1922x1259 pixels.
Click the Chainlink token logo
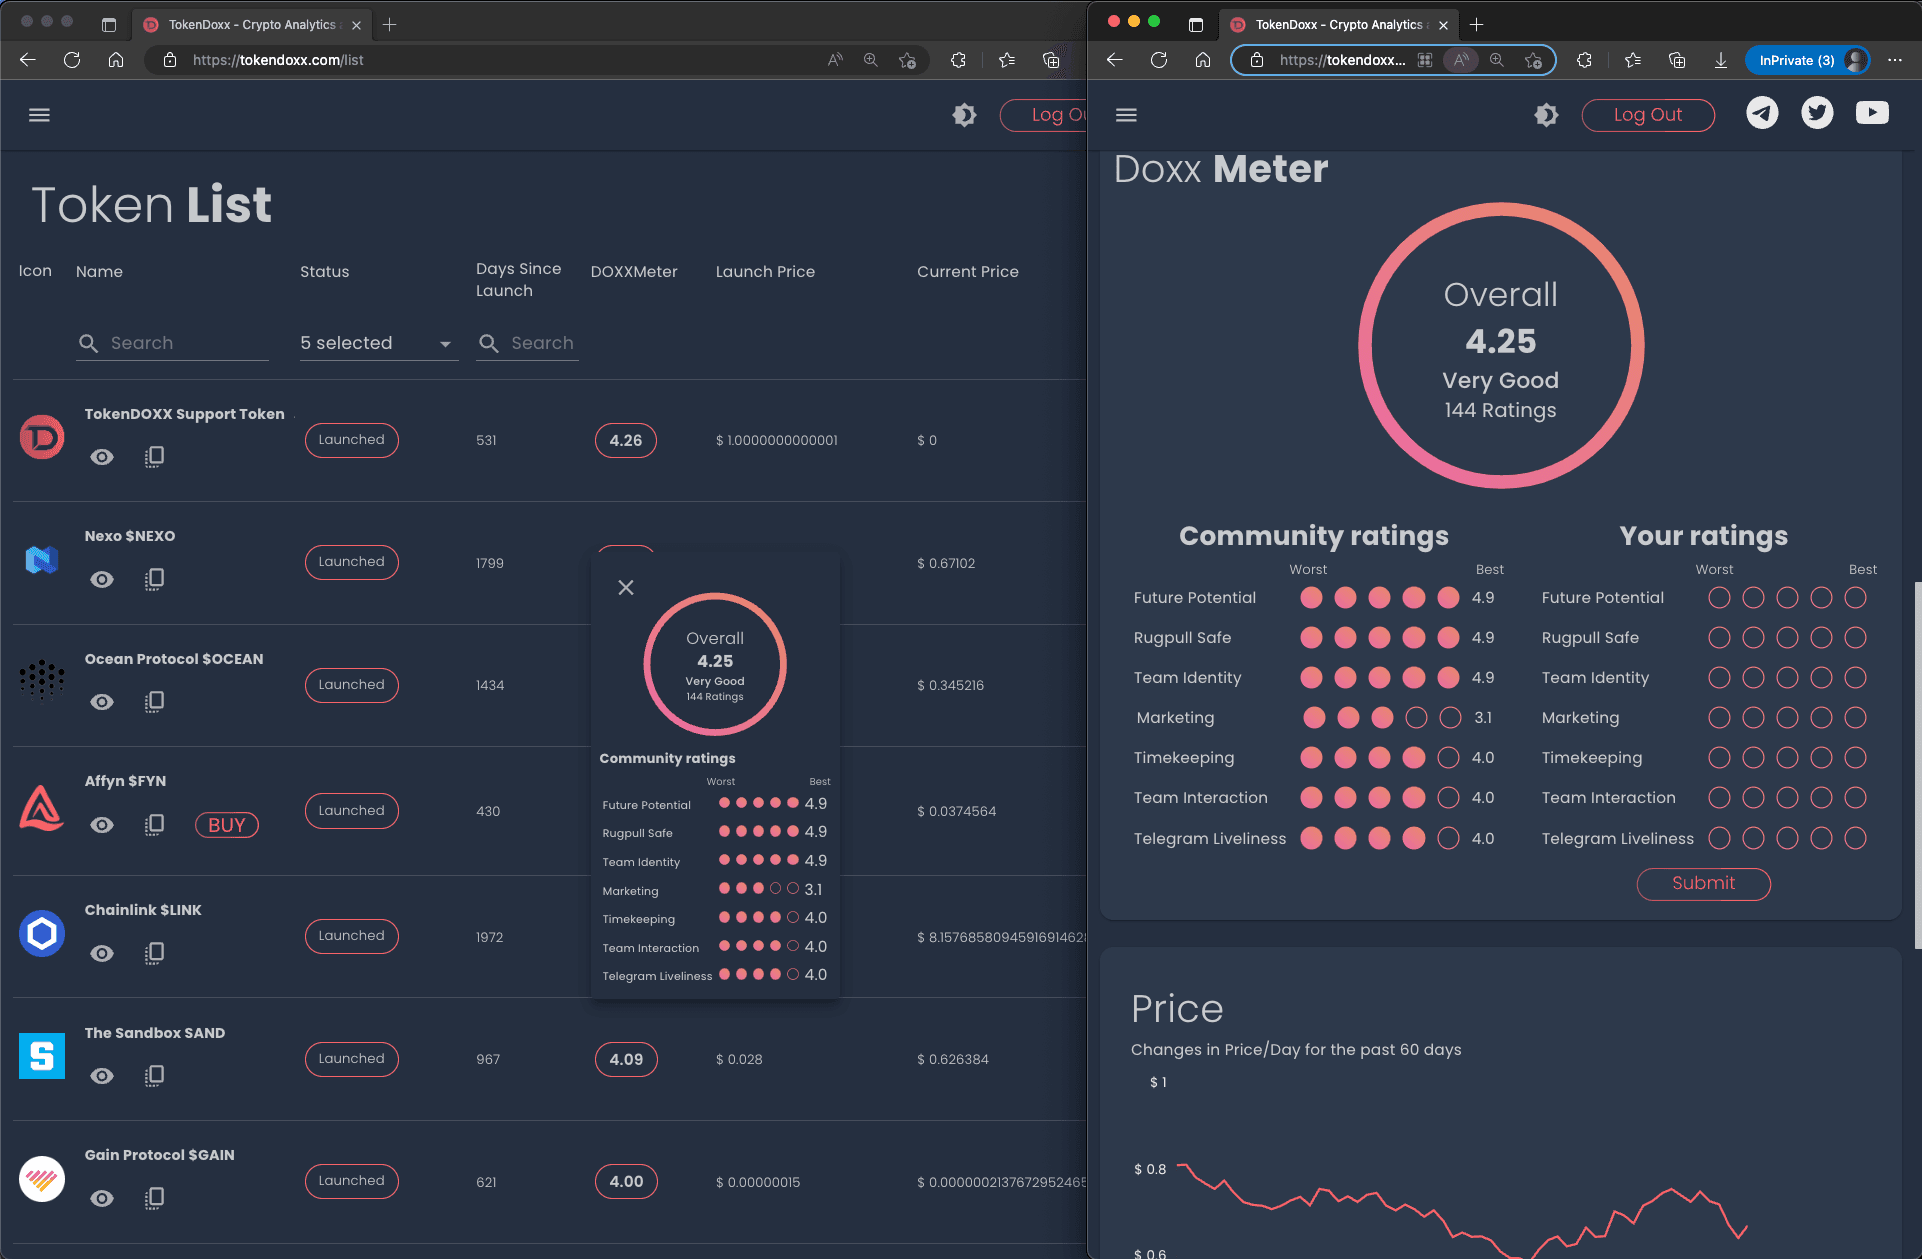point(42,933)
